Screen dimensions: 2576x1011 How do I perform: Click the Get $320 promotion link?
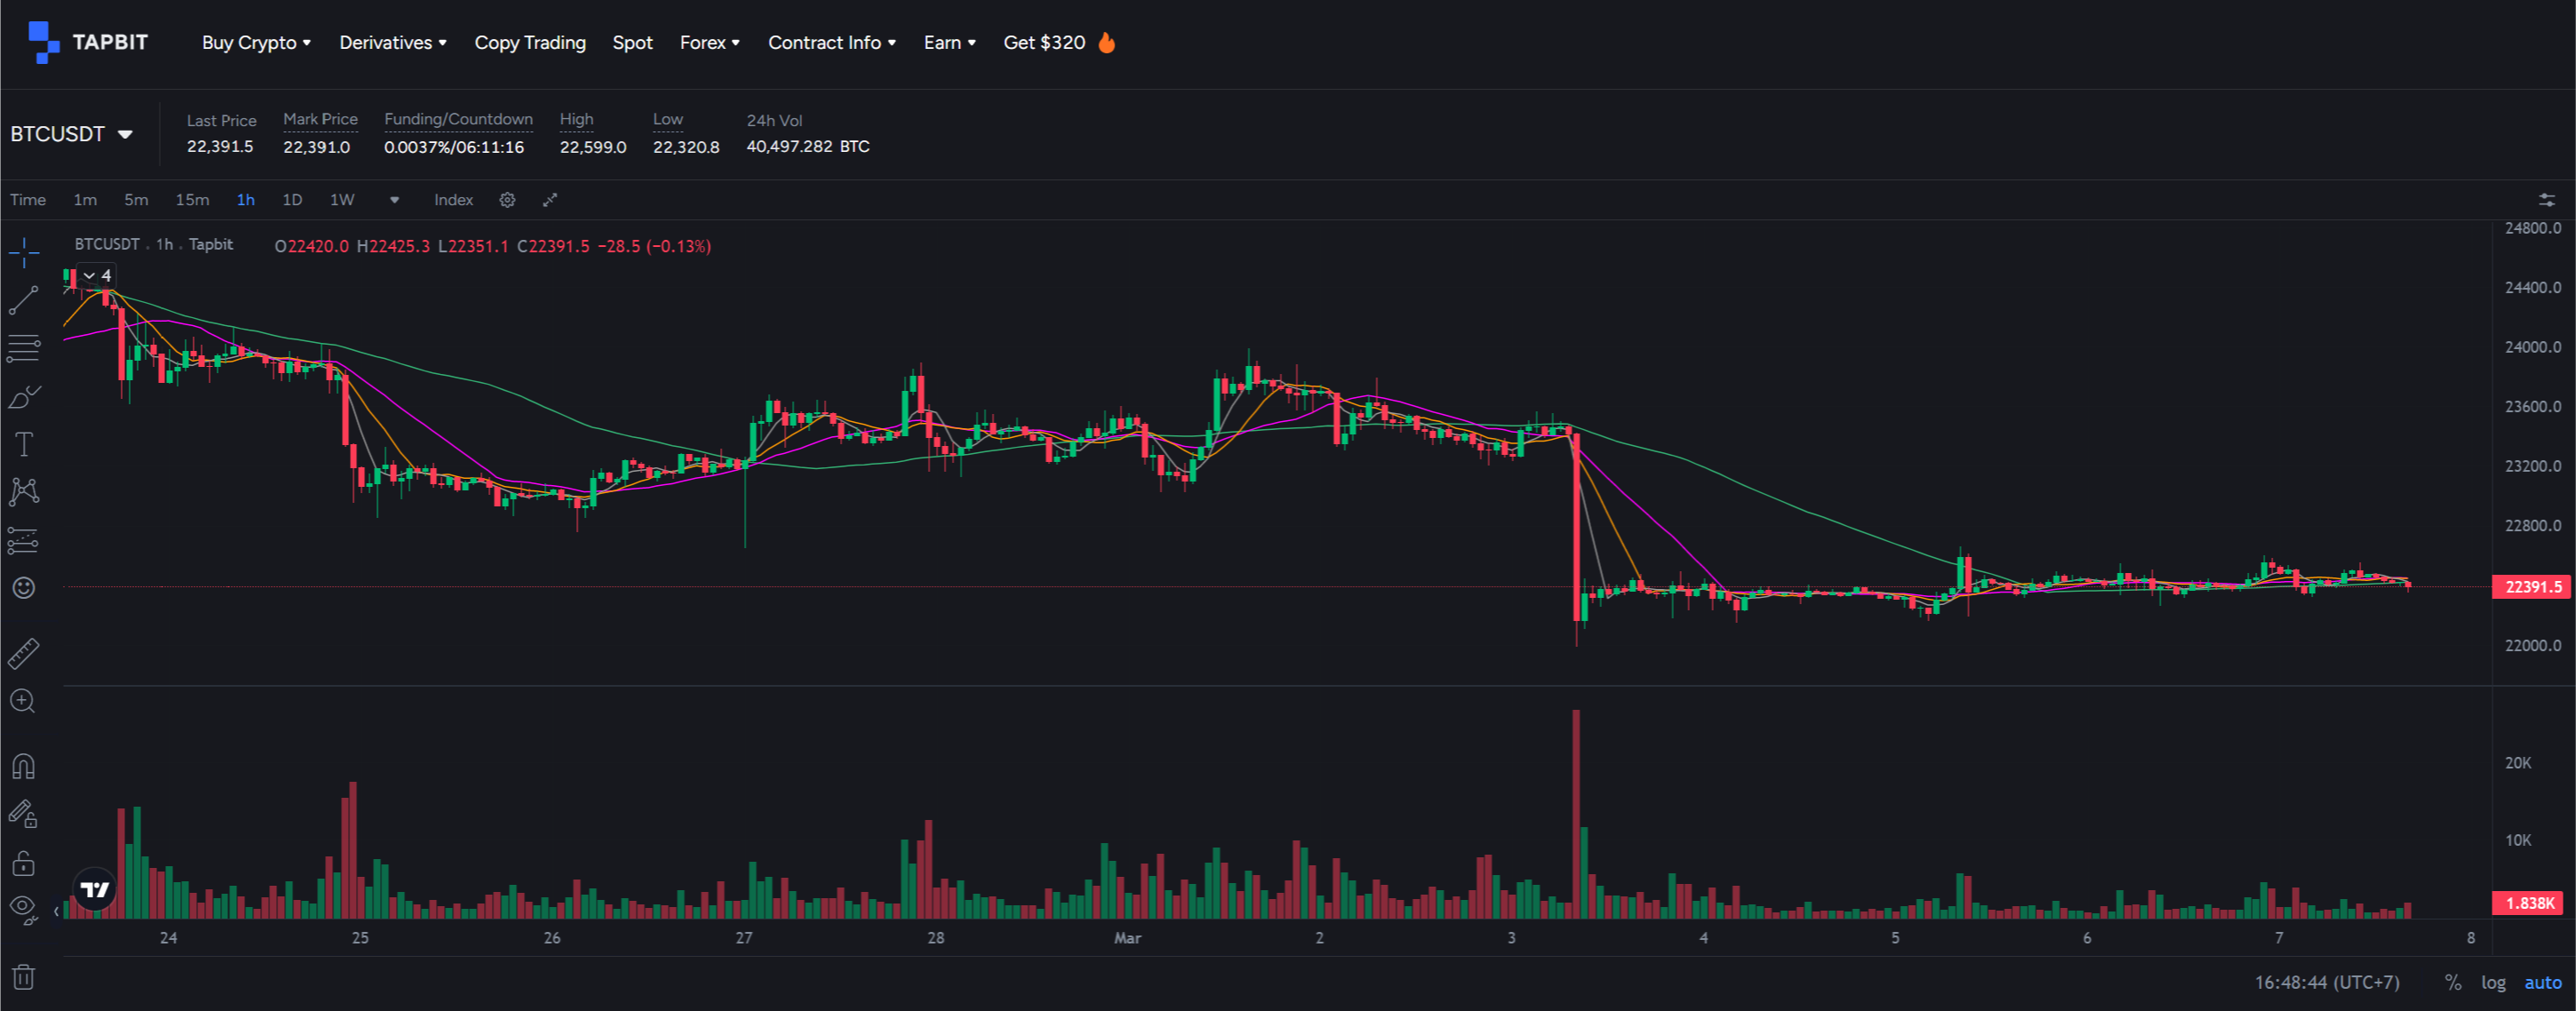[1059, 43]
